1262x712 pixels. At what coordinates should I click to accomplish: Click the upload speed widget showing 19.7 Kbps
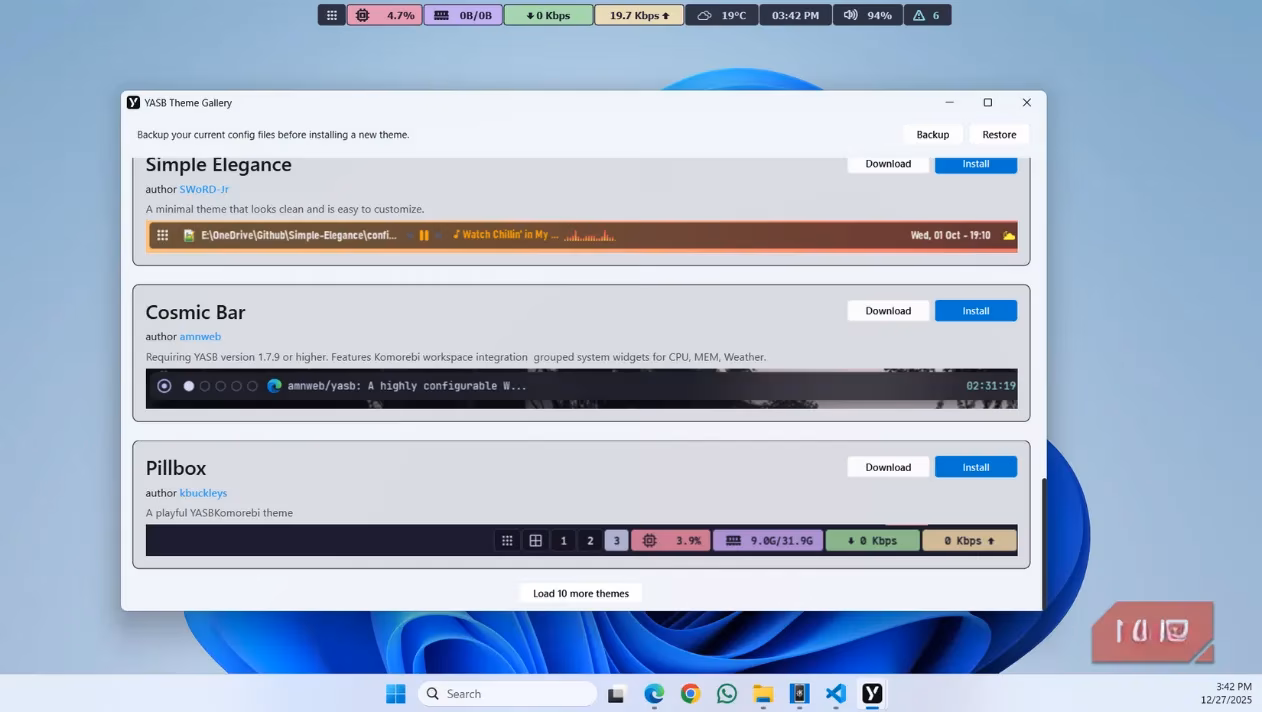click(x=639, y=14)
